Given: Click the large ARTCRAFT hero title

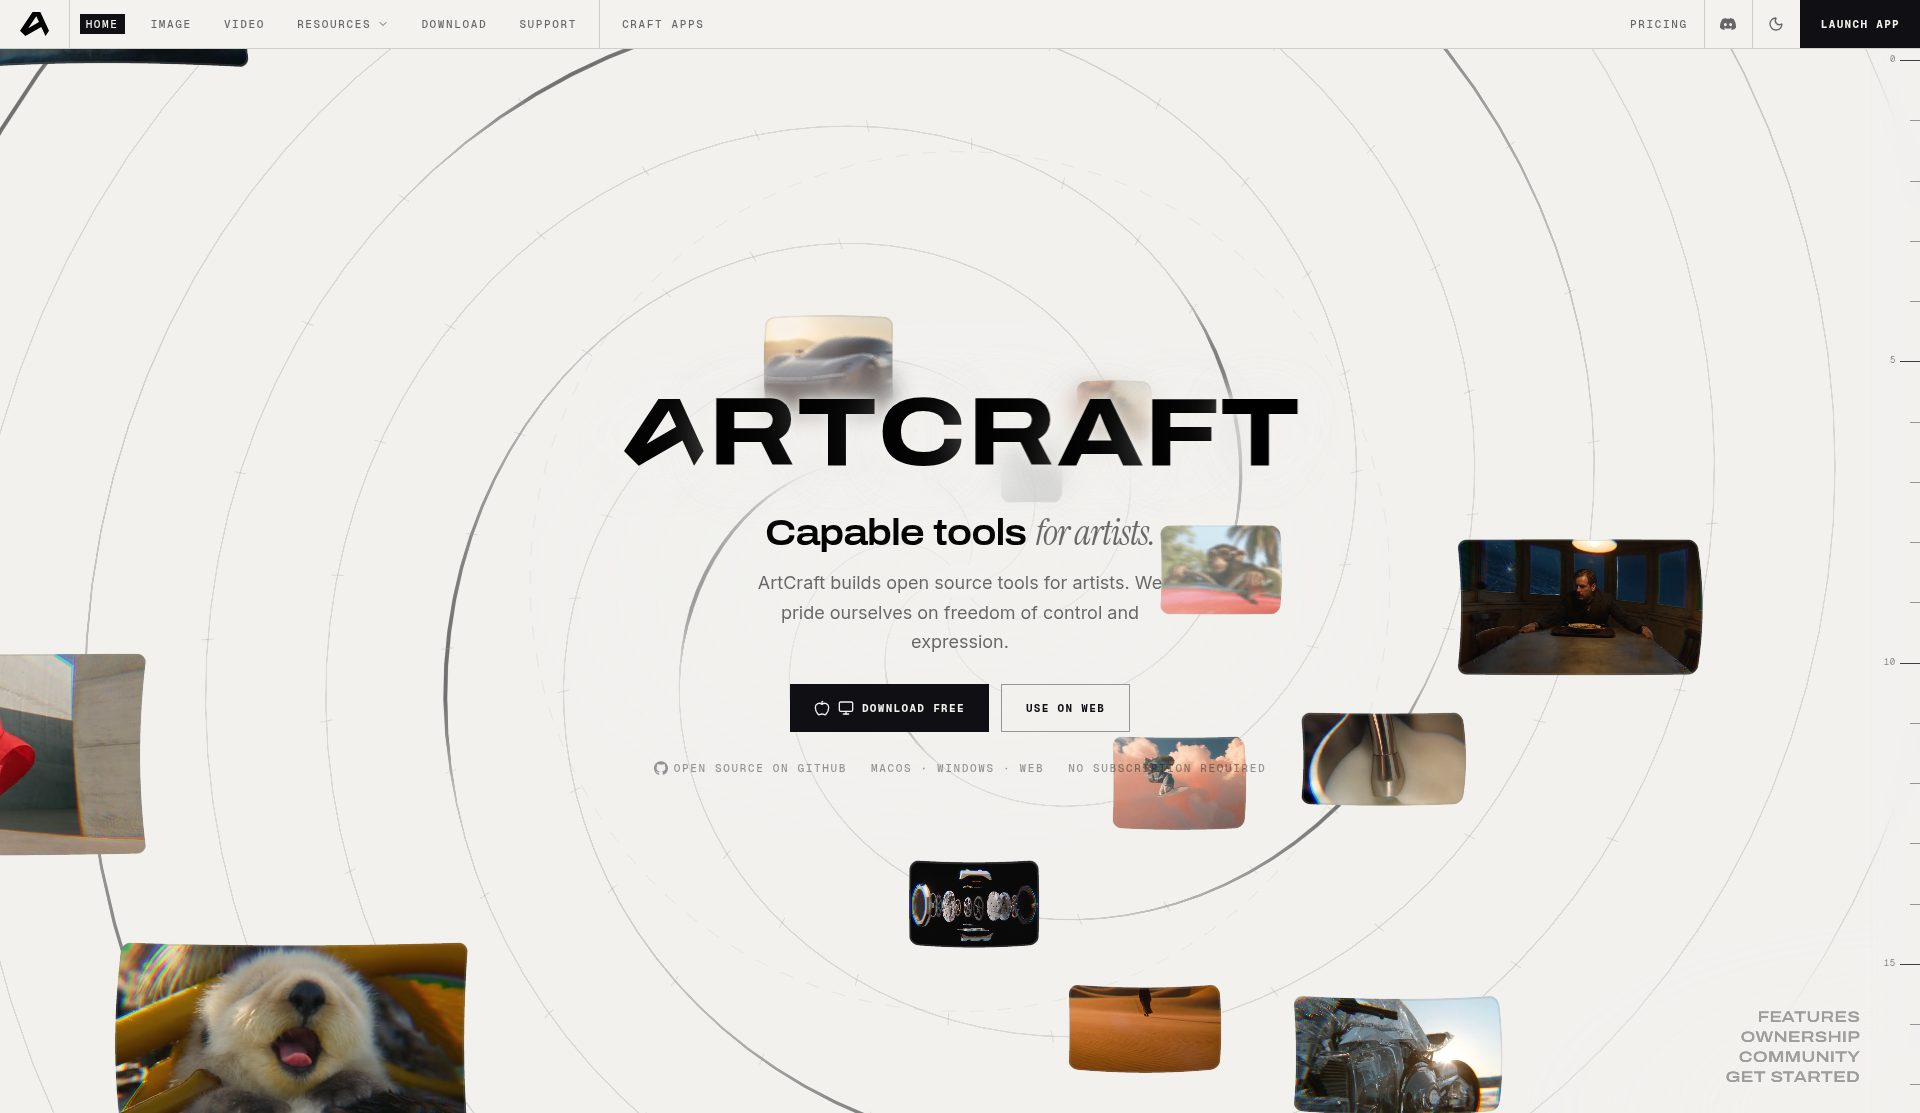Looking at the screenshot, I should 961,432.
